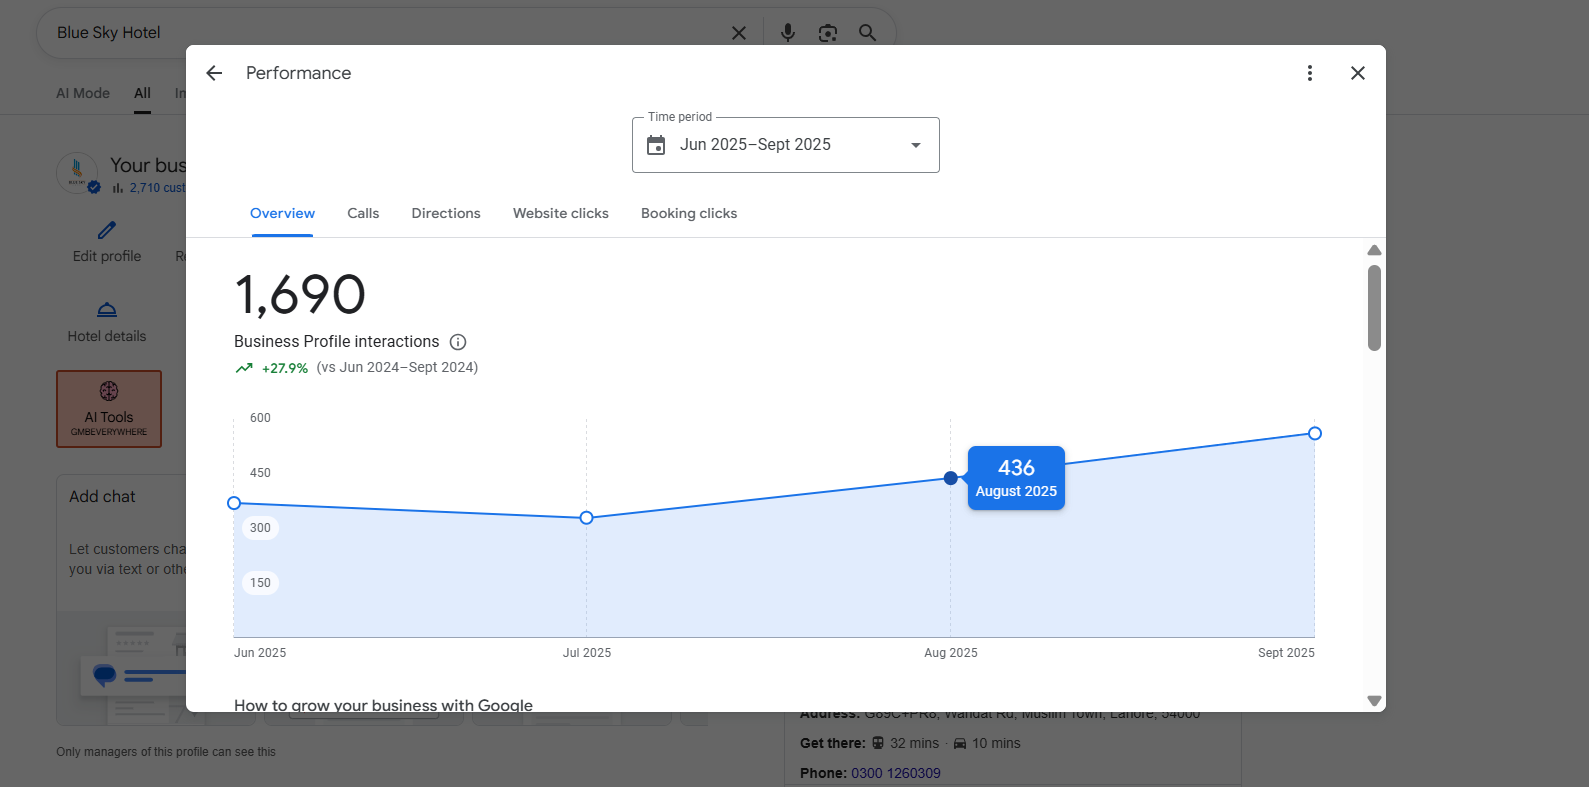The width and height of the screenshot is (1589, 787).
Task: Select the Booking clicks tab
Action: (x=689, y=214)
